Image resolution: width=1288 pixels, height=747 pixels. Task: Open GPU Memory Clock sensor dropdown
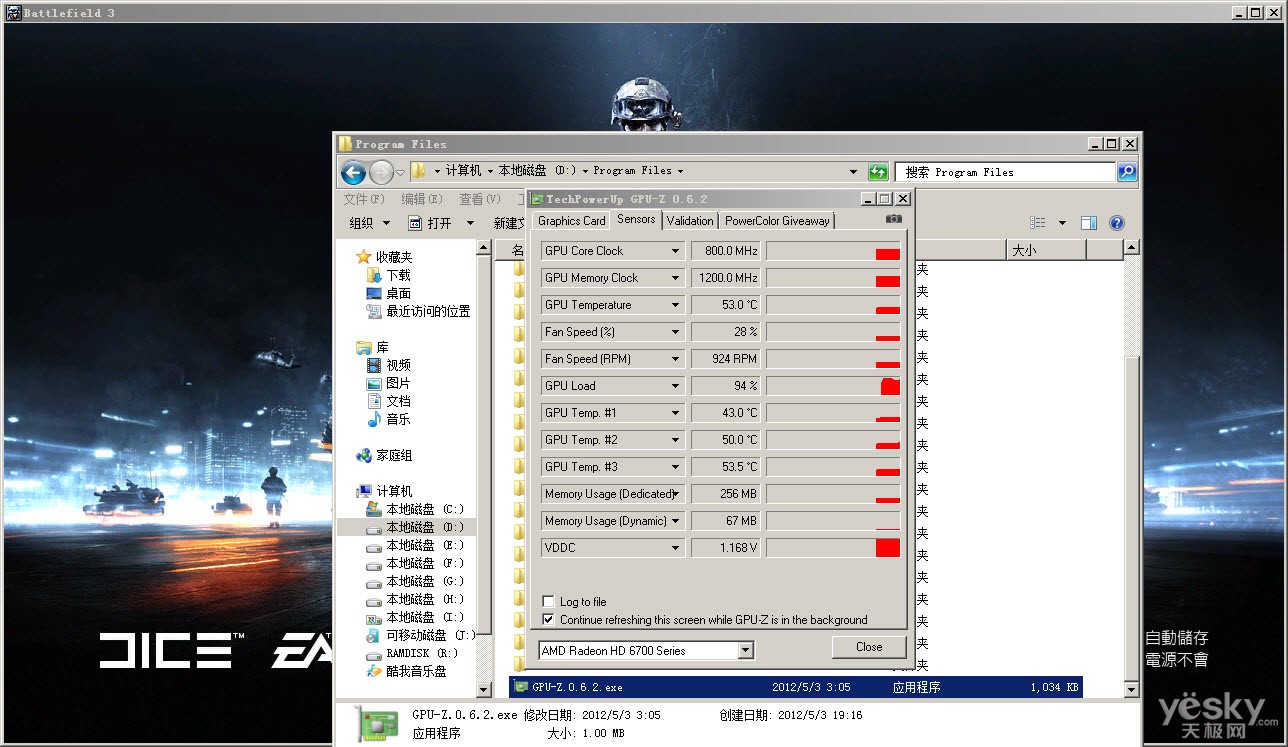pos(675,278)
